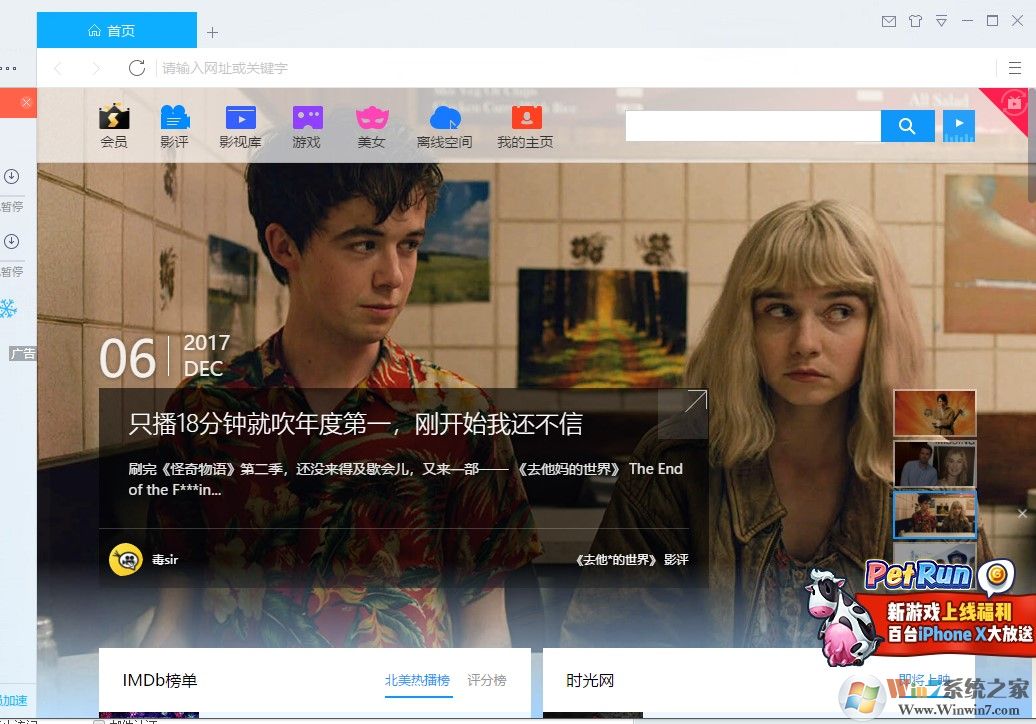Open the 影评 film reviews icon

click(x=175, y=126)
